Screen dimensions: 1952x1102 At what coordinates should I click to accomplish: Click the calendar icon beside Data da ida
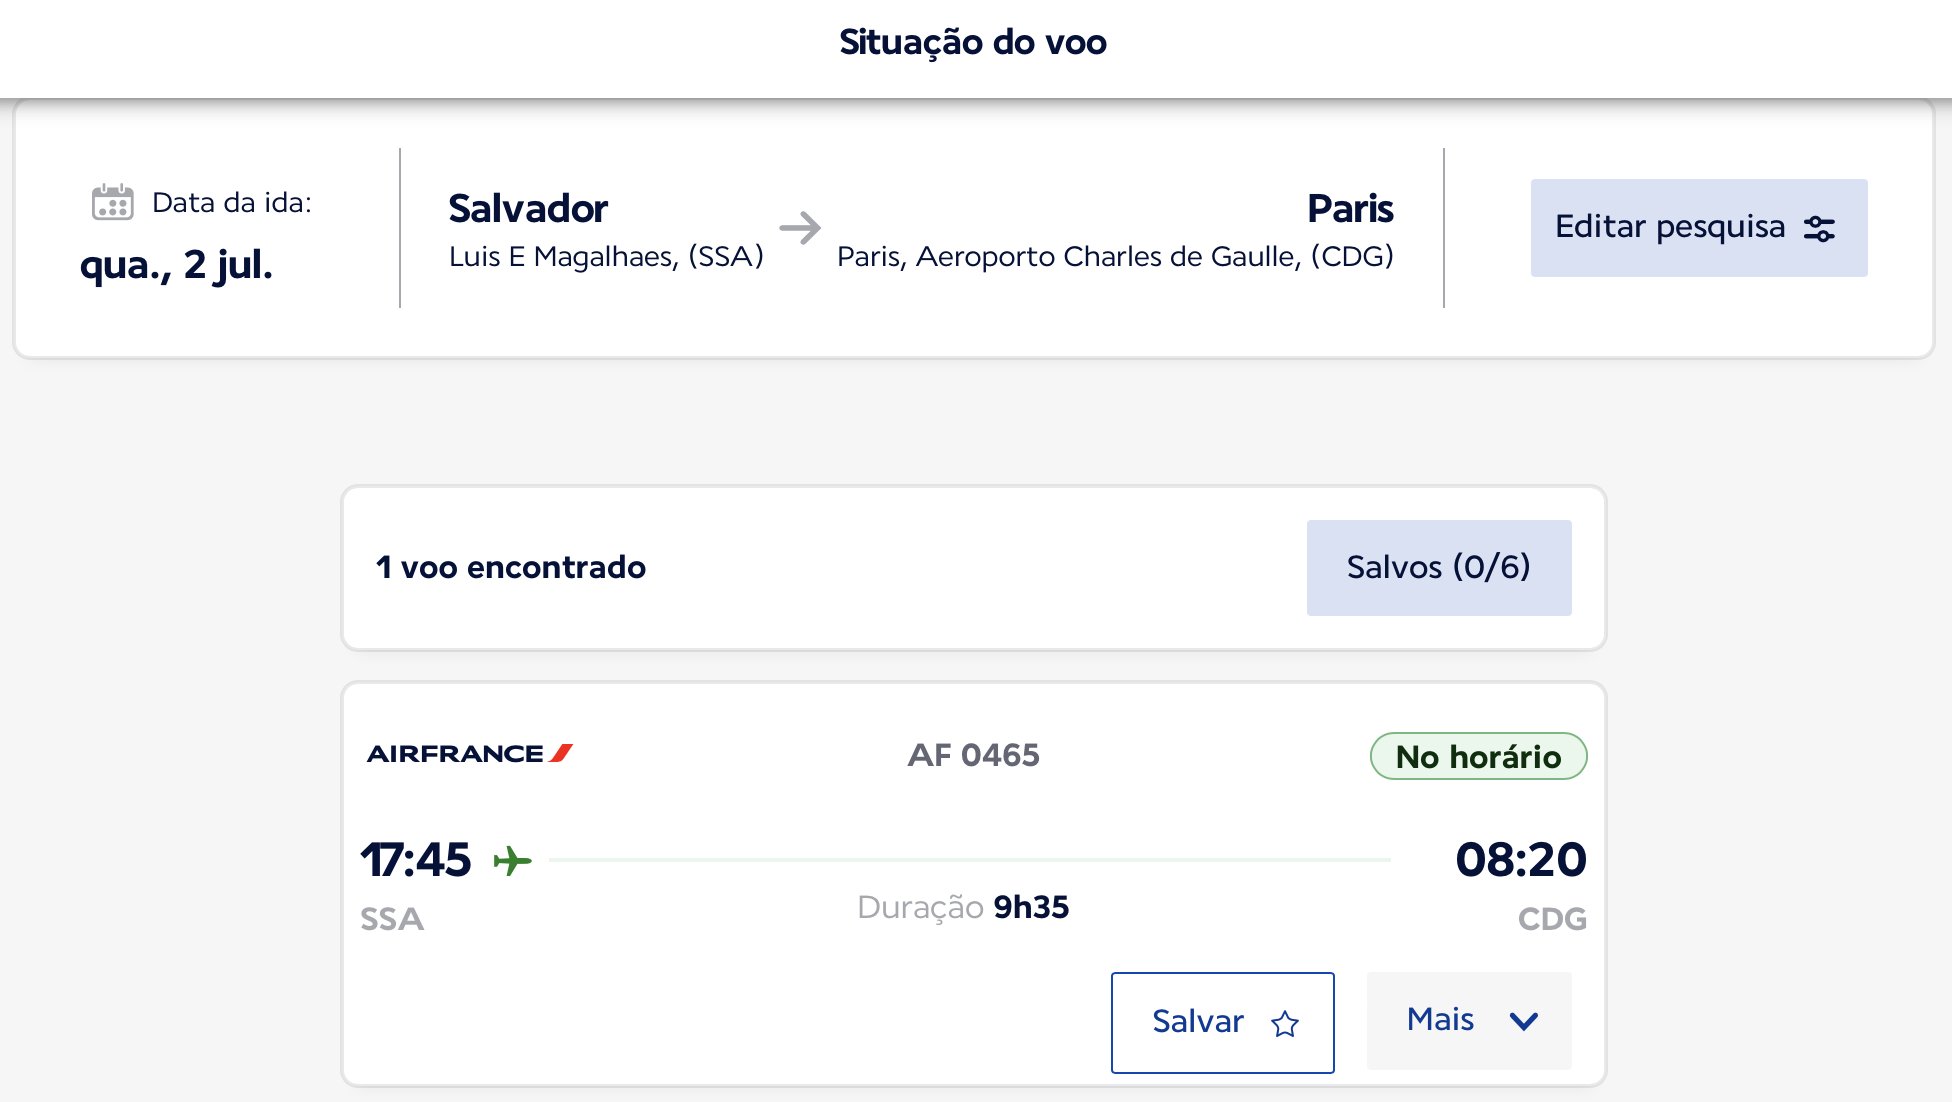112,202
